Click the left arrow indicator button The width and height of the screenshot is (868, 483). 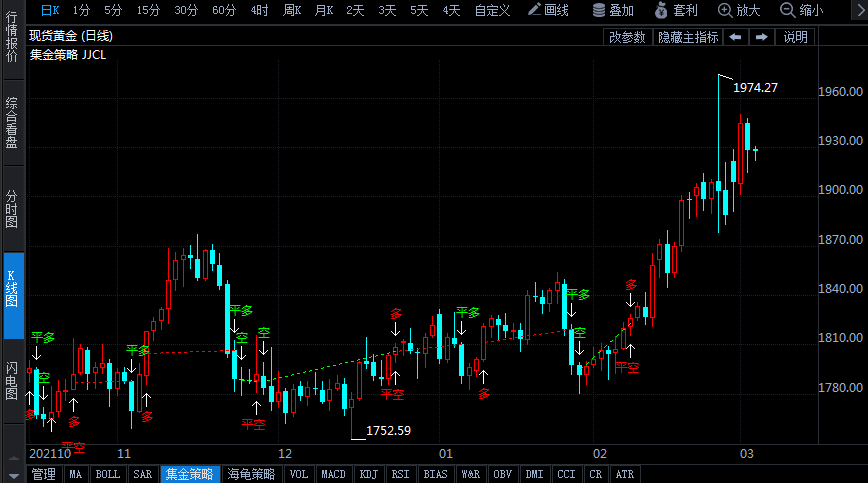click(x=735, y=37)
